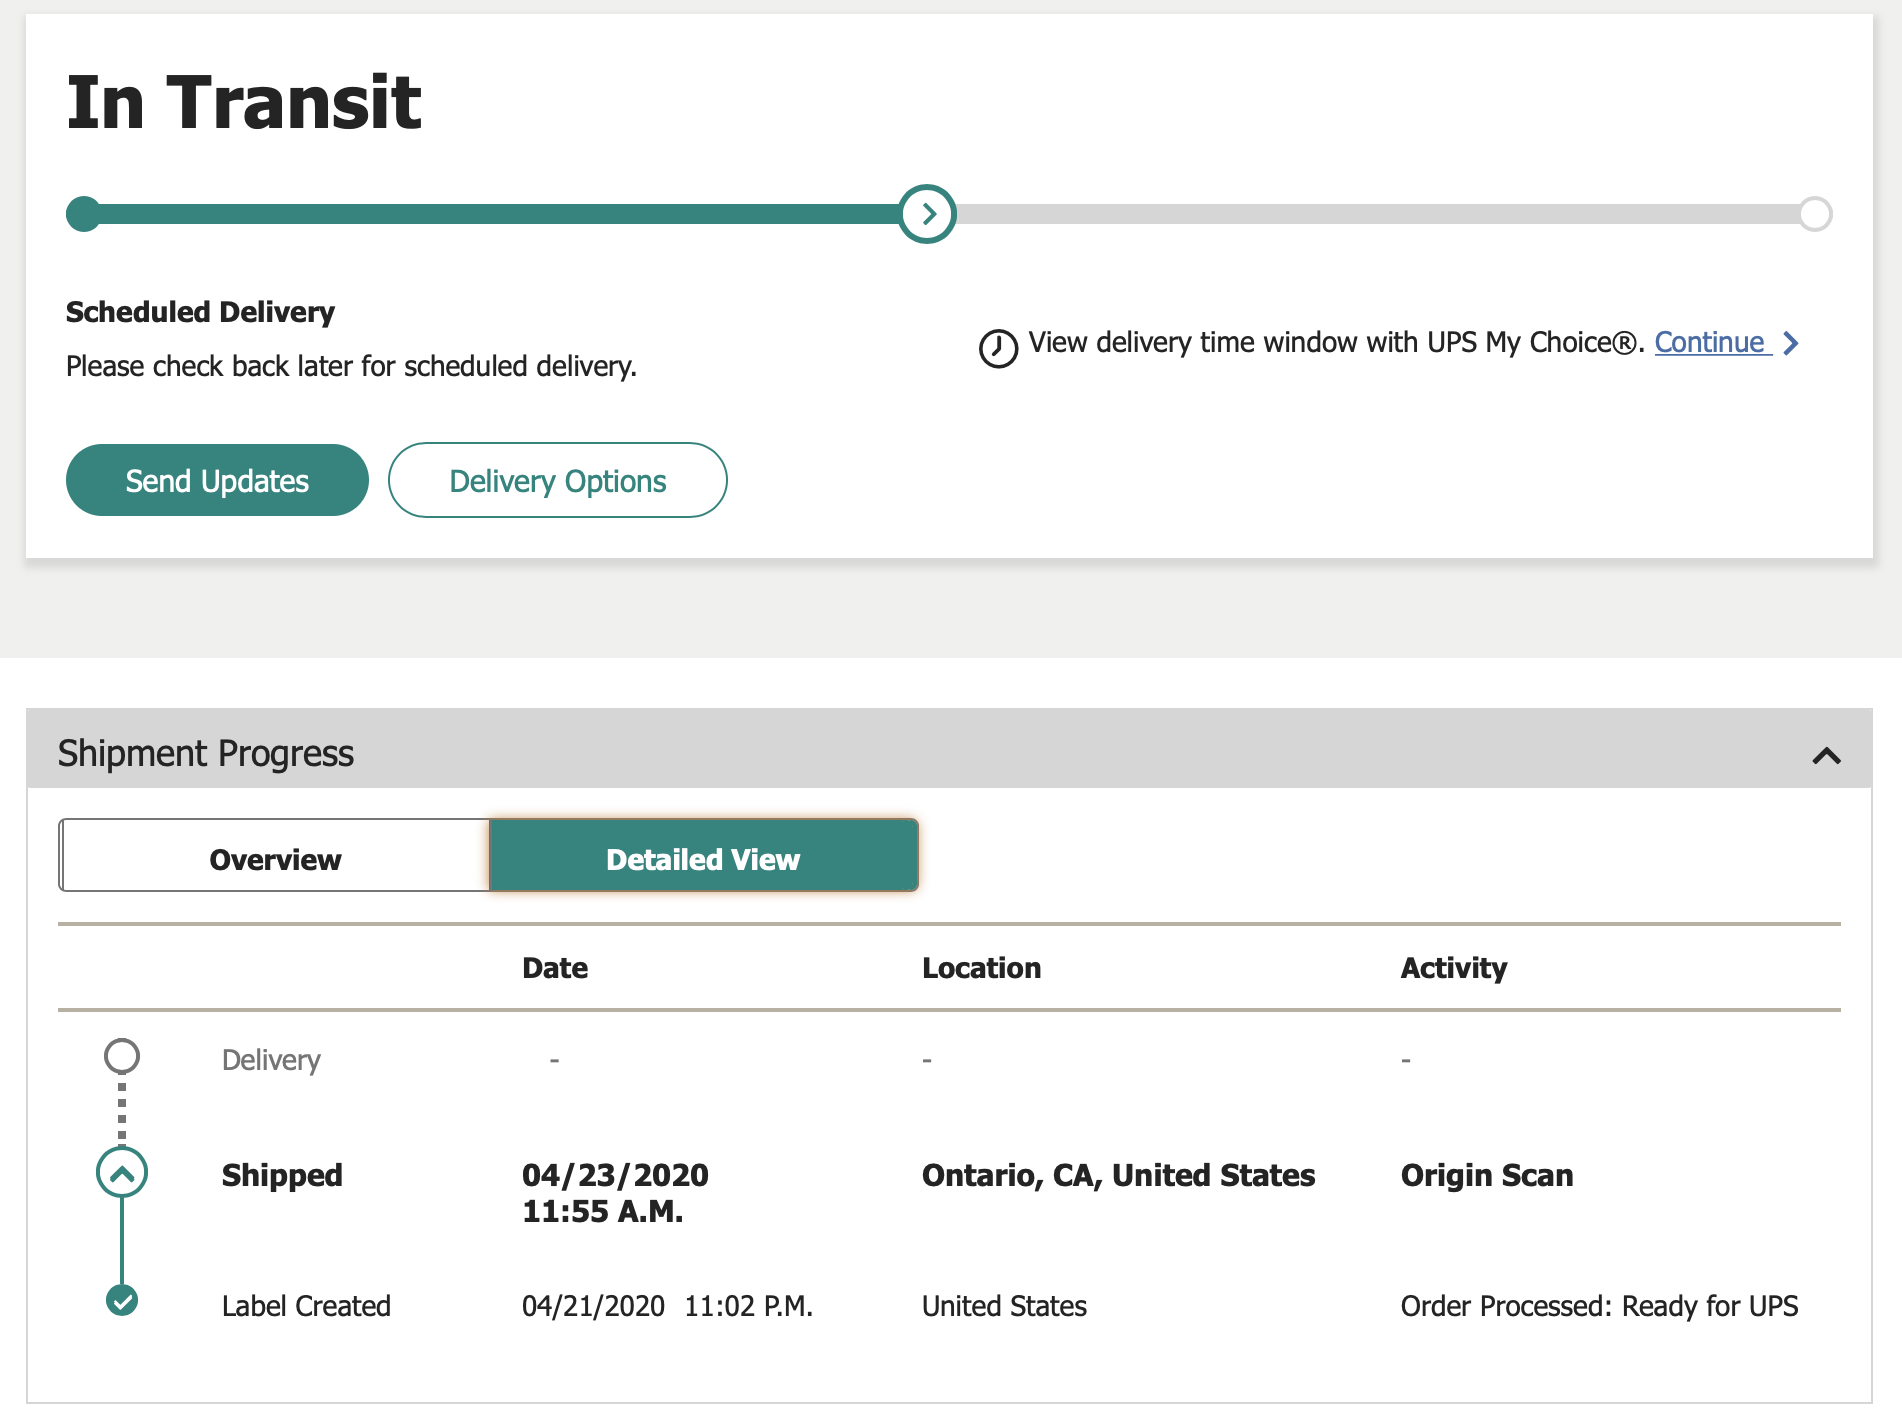The width and height of the screenshot is (1902, 1422).
Task: Click the progress bar start dot
Action: (x=83, y=214)
